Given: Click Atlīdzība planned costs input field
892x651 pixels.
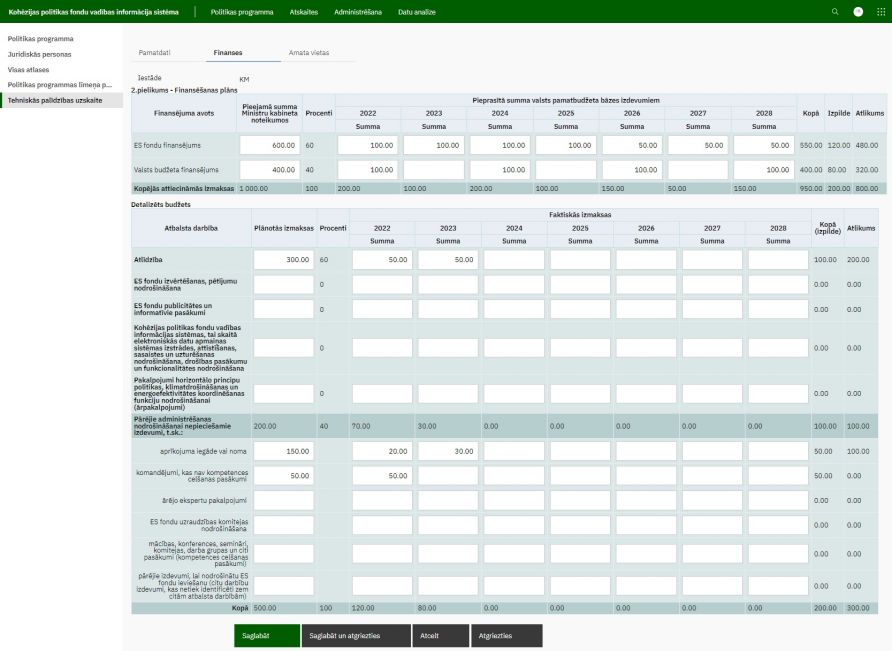Looking at the screenshot, I should coord(284,259).
